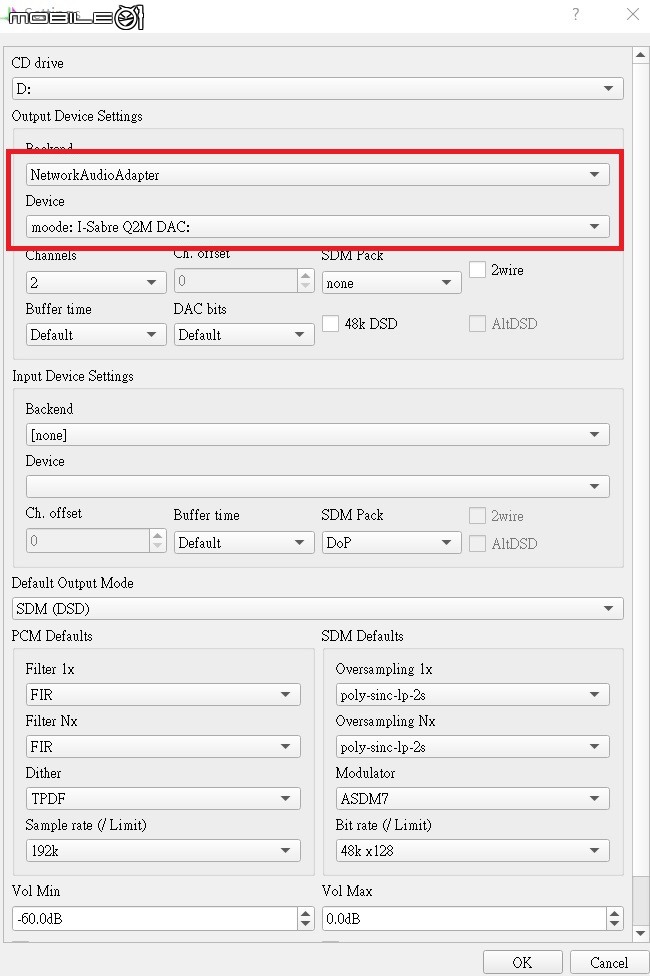Open the empty input Device dropdown

click(x=318, y=486)
